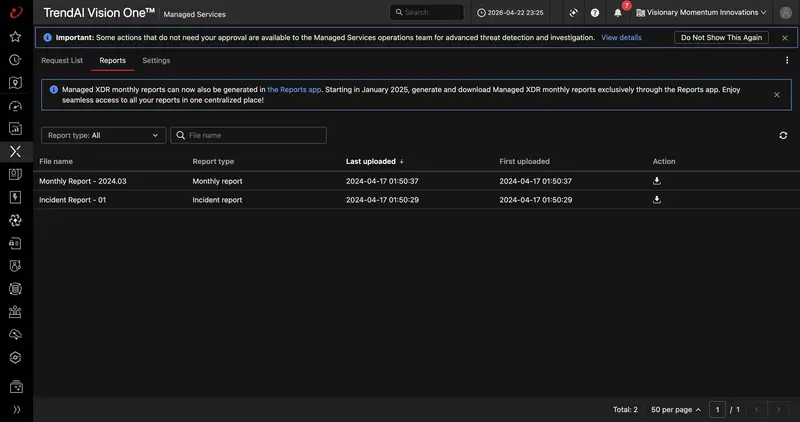
Task: Open the Visionary Momentum Innovations company dropdown
Action: coord(701,12)
